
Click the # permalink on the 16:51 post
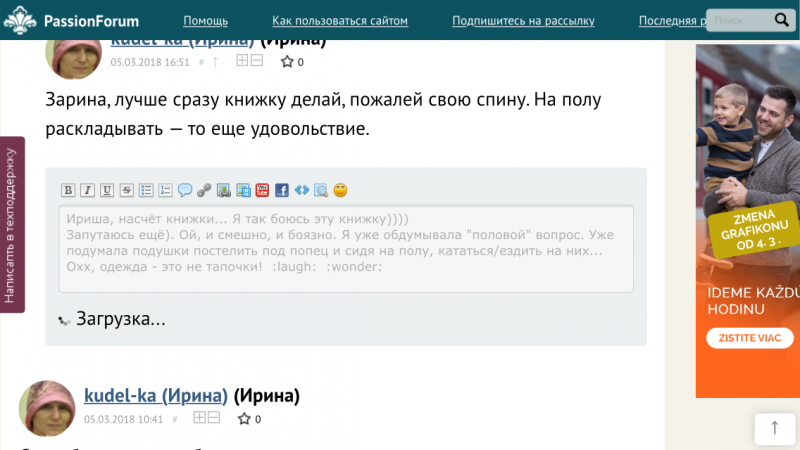pyautogui.click(x=202, y=62)
